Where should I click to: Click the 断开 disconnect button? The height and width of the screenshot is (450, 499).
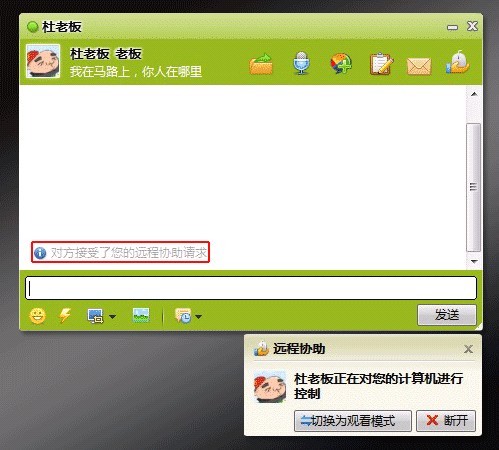tap(446, 421)
